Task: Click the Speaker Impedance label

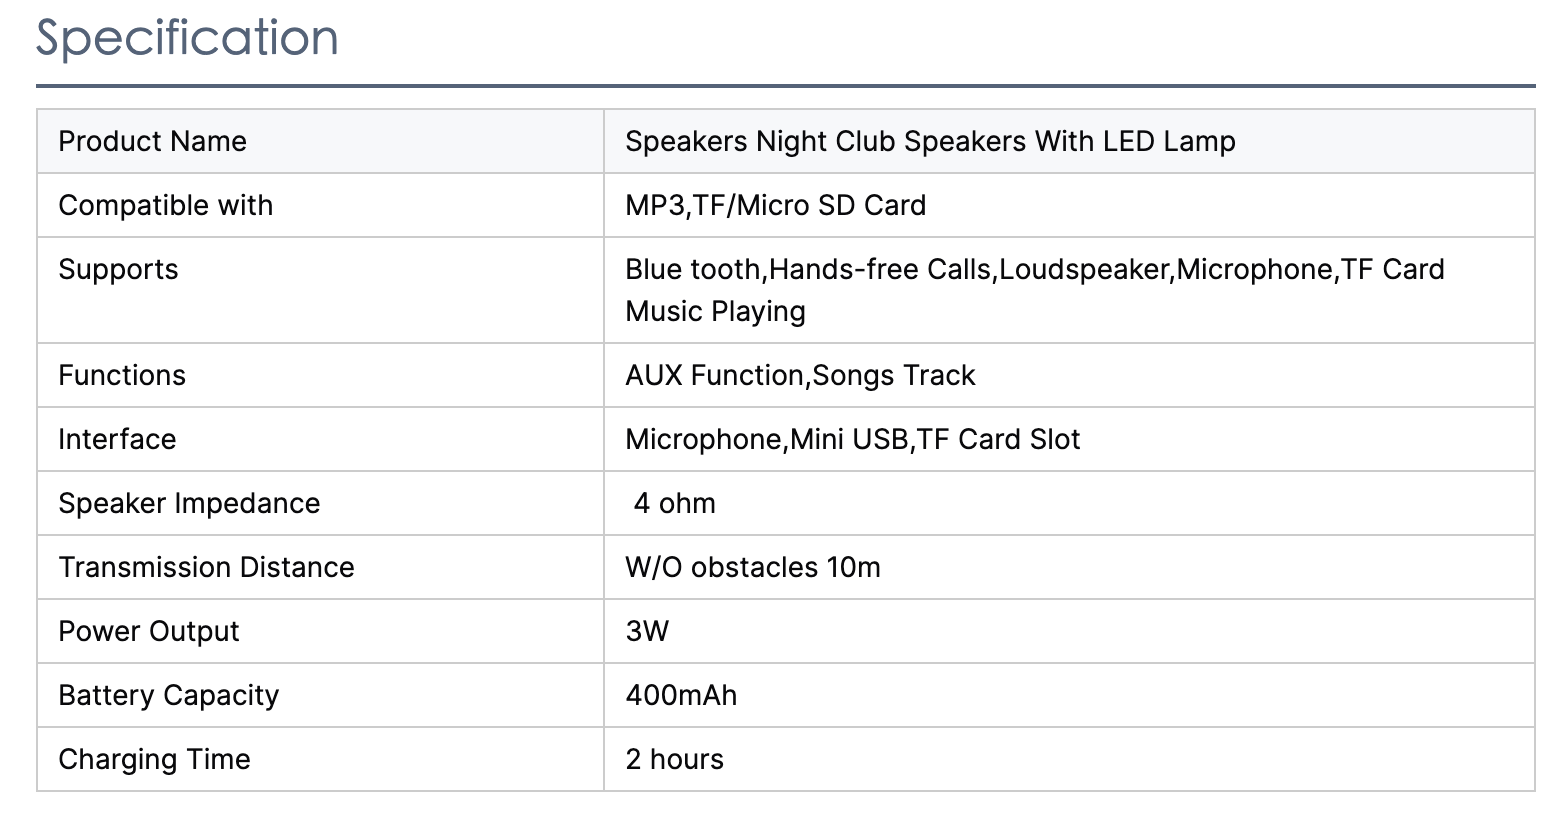Action: coord(189,503)
